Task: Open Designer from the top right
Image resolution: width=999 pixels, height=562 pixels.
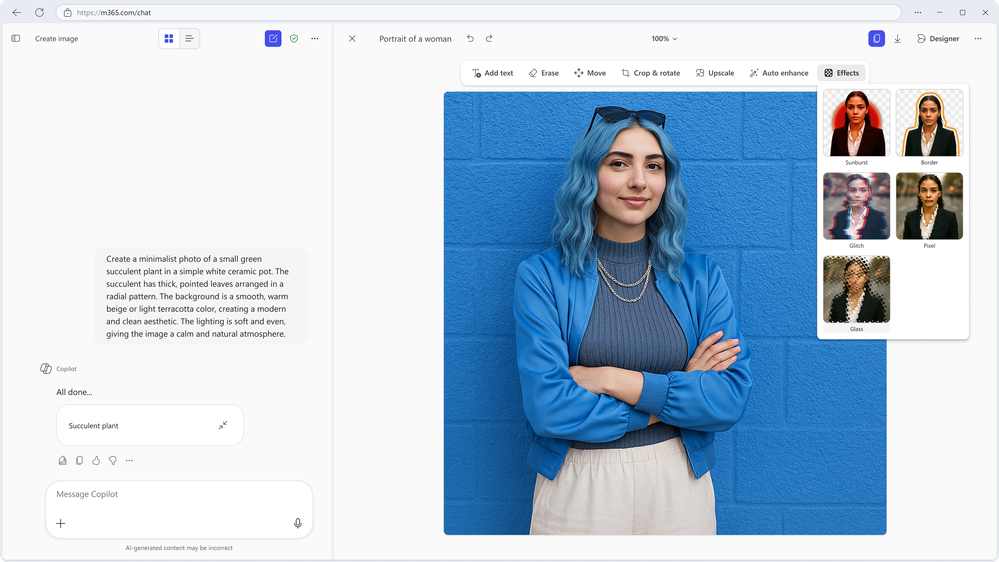Action: 937,39
